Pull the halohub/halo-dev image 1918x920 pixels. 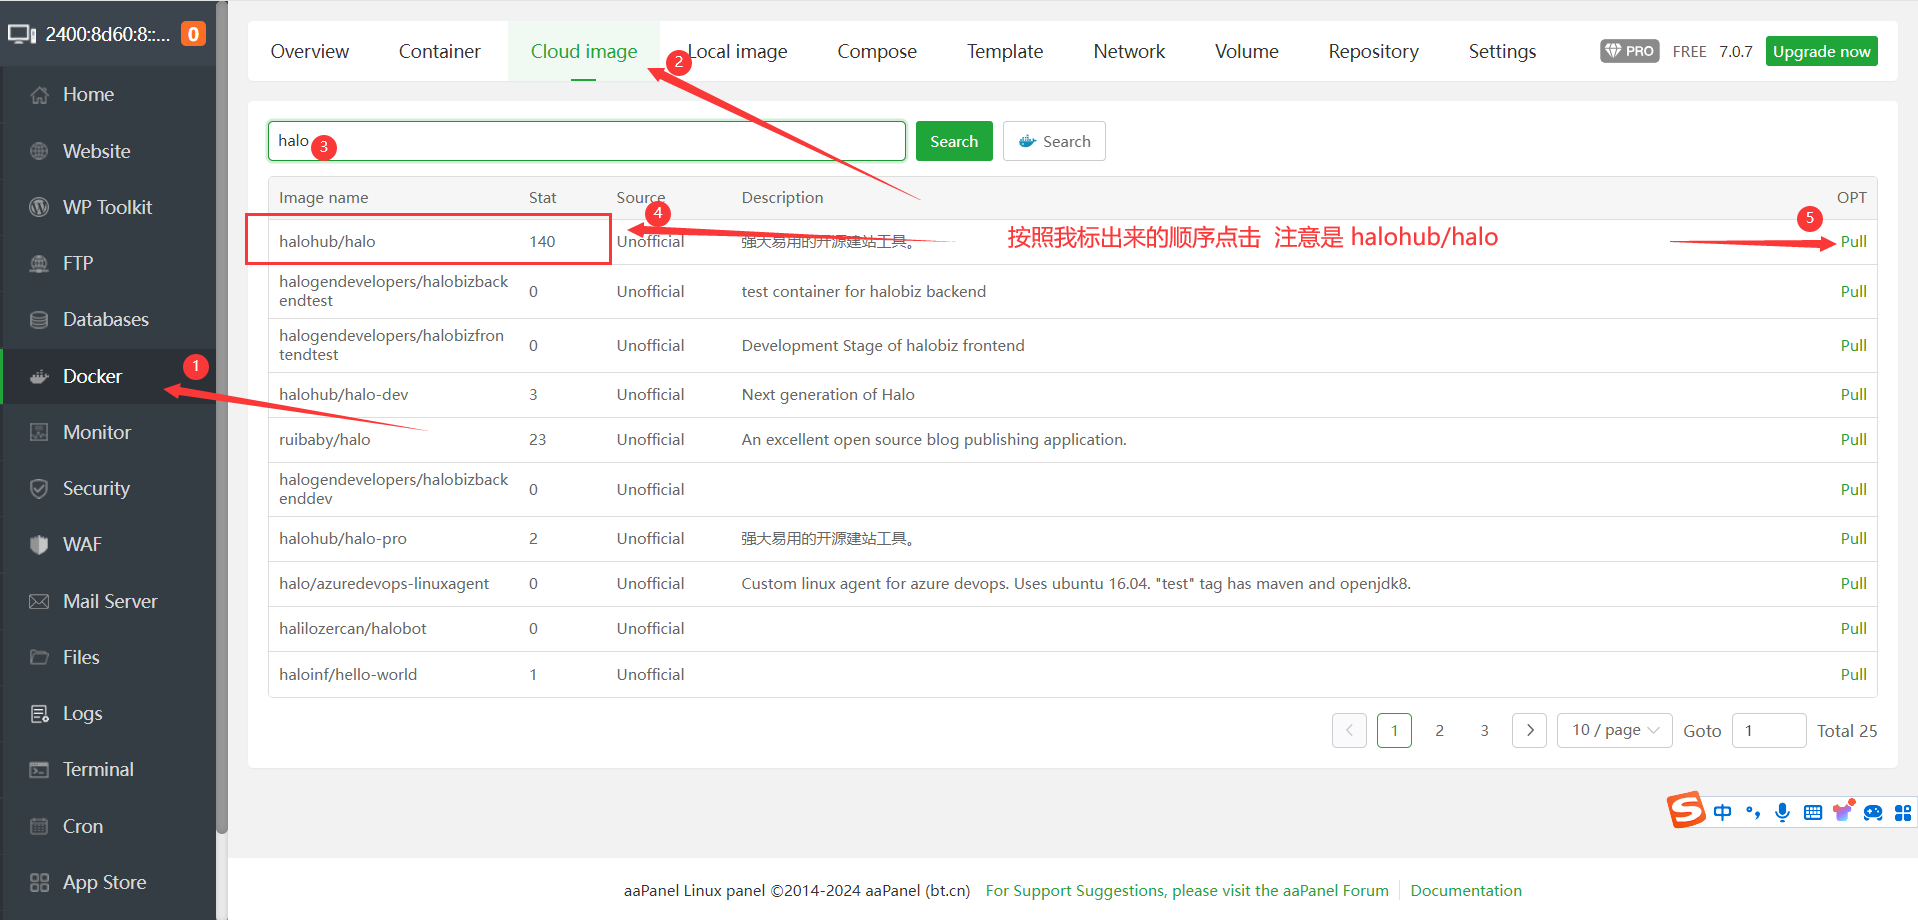point(1853,395)
